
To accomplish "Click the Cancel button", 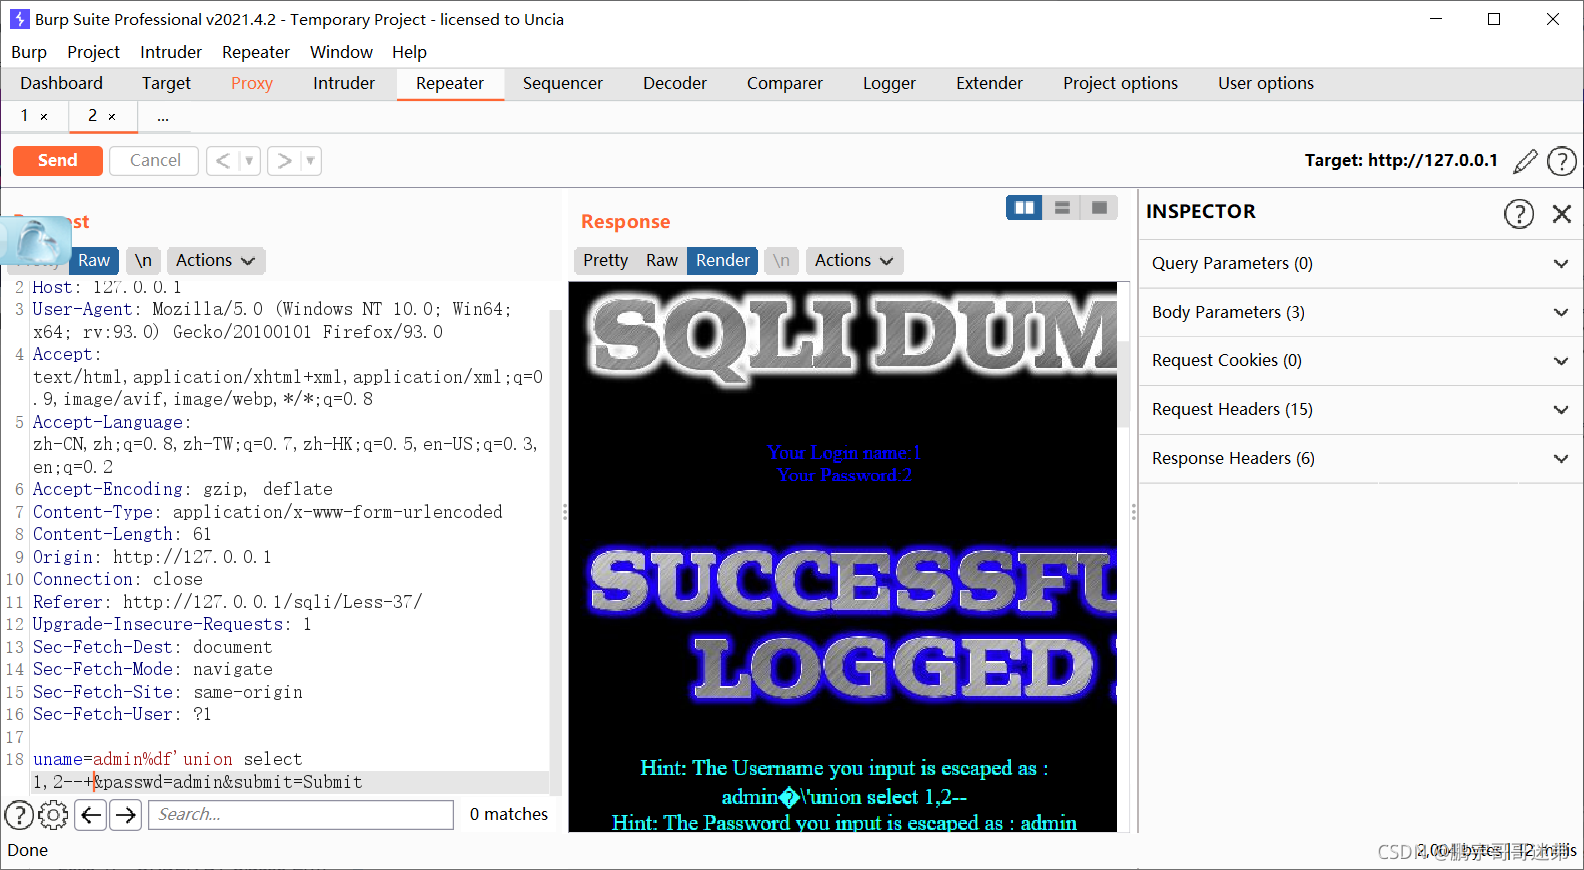I will [155, 160].
